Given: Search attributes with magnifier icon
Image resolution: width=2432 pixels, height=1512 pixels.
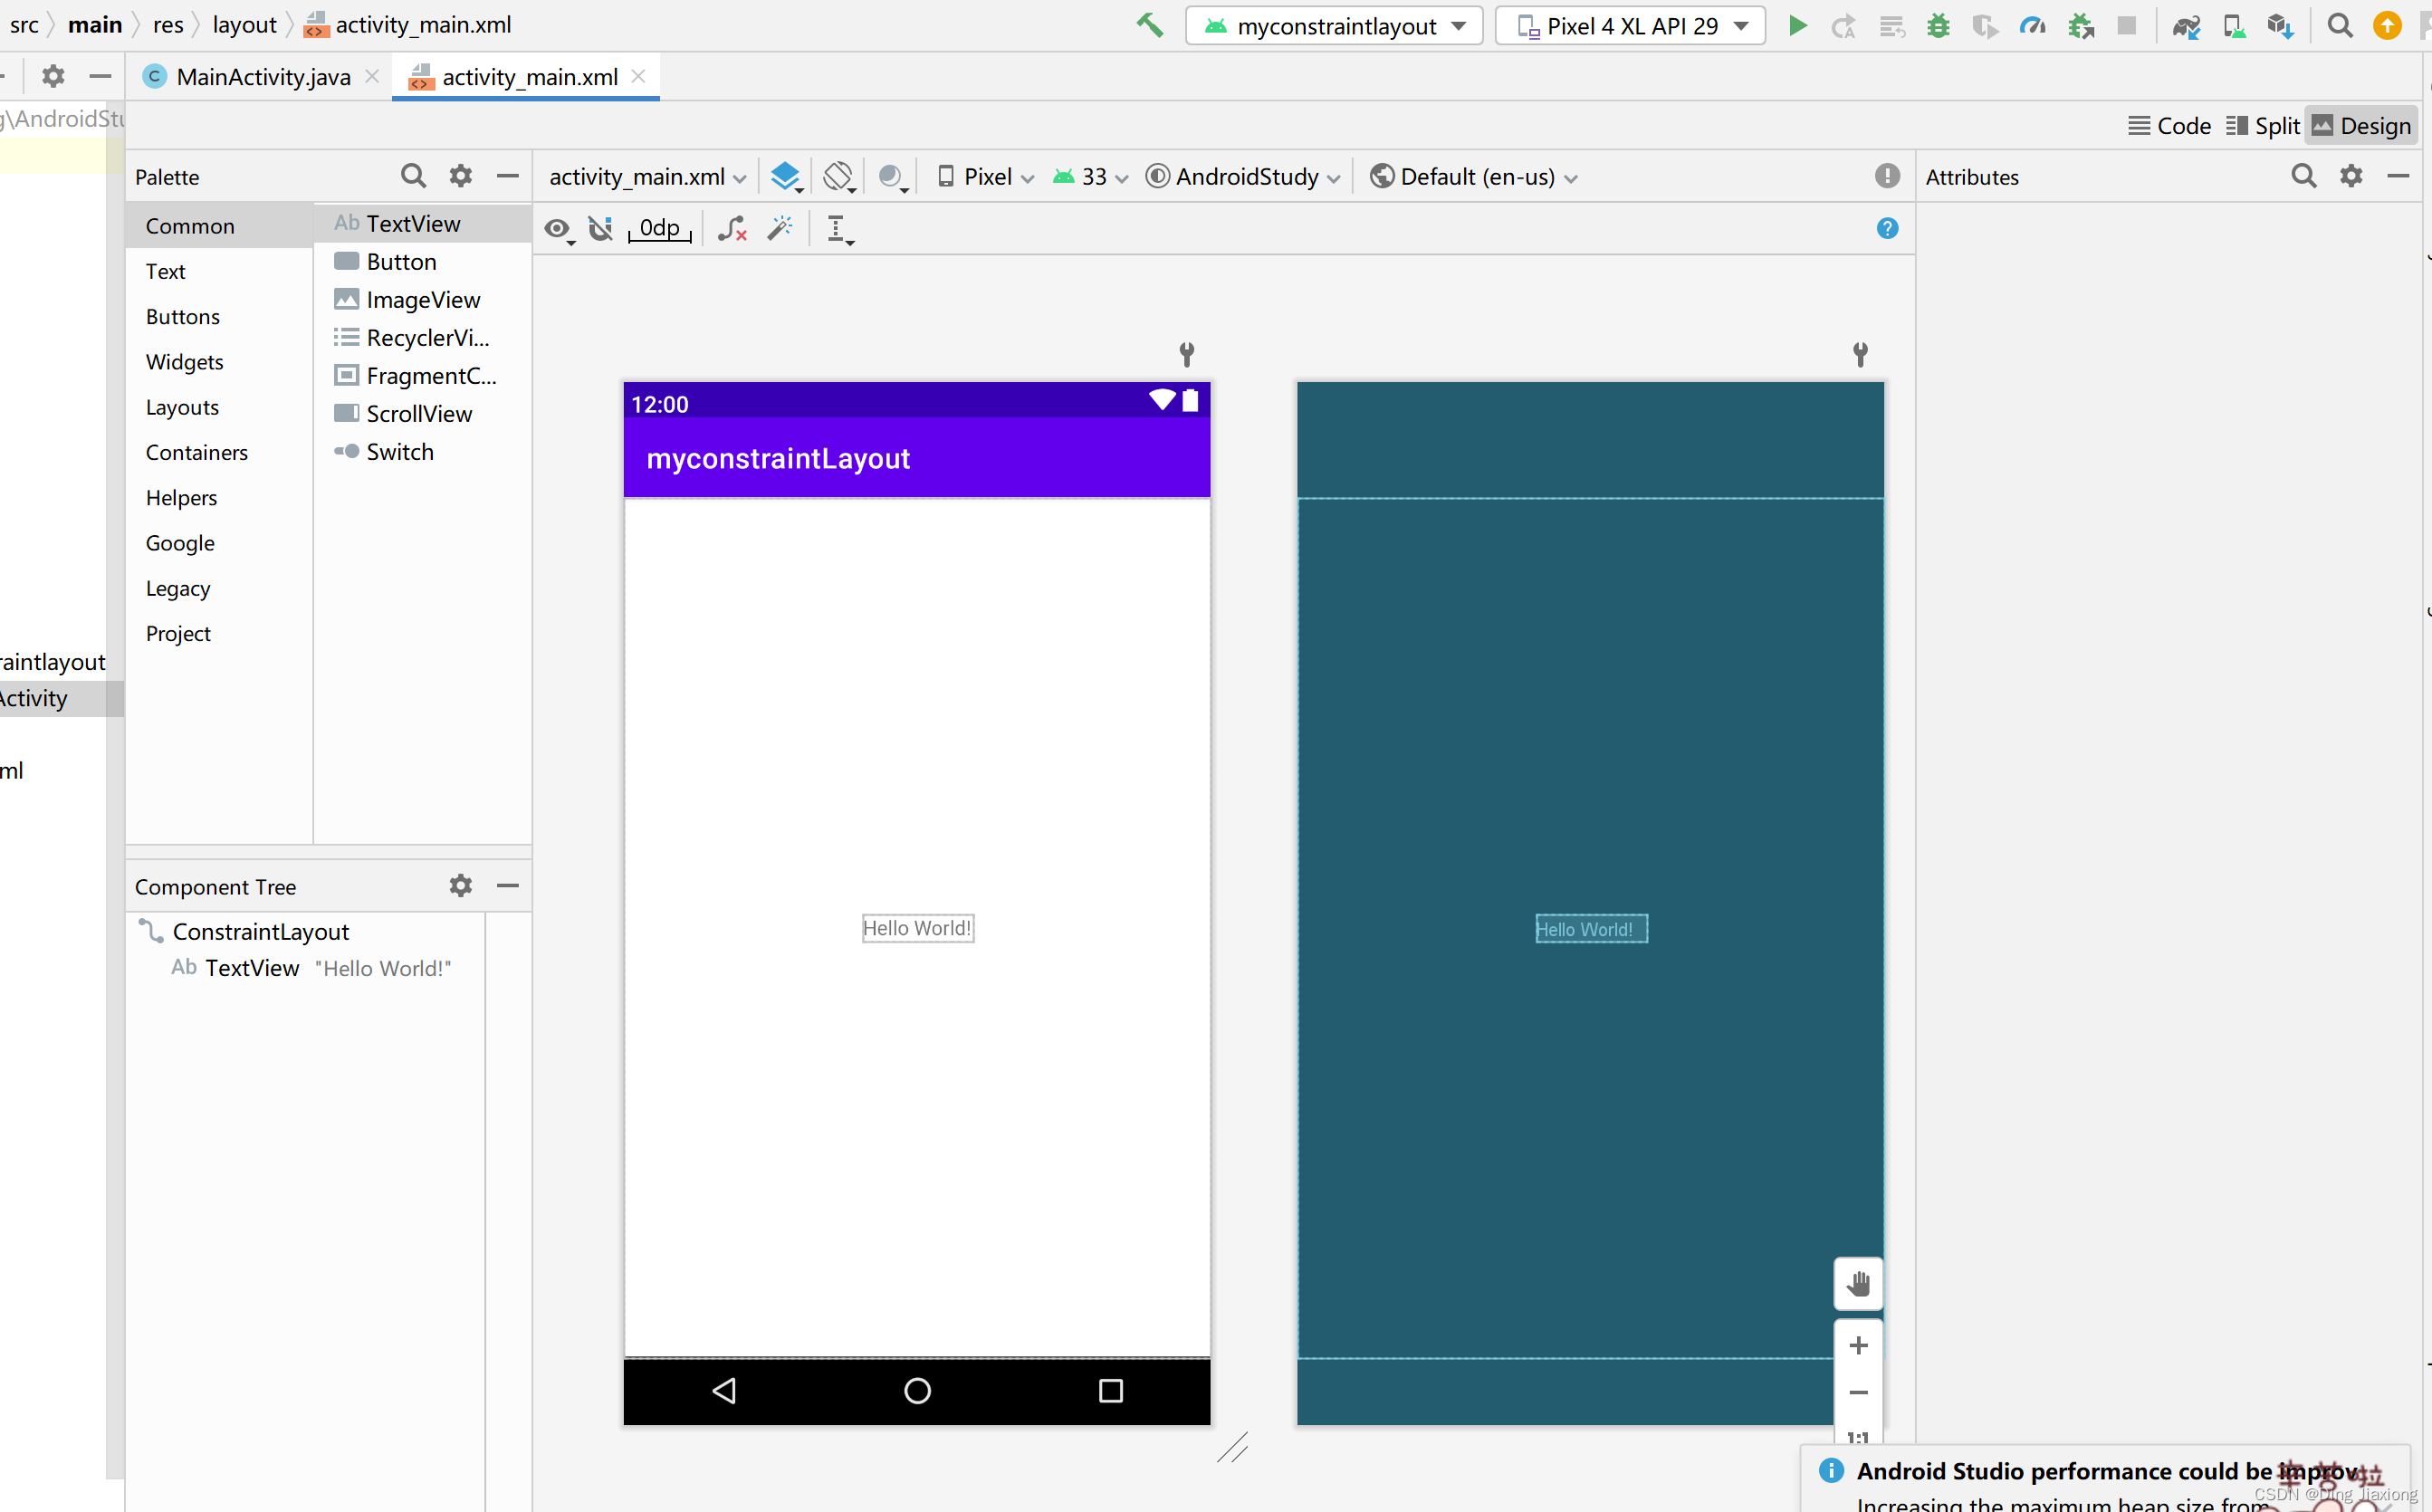Looking at the screenshot, I should click(x=2304, y=176).
